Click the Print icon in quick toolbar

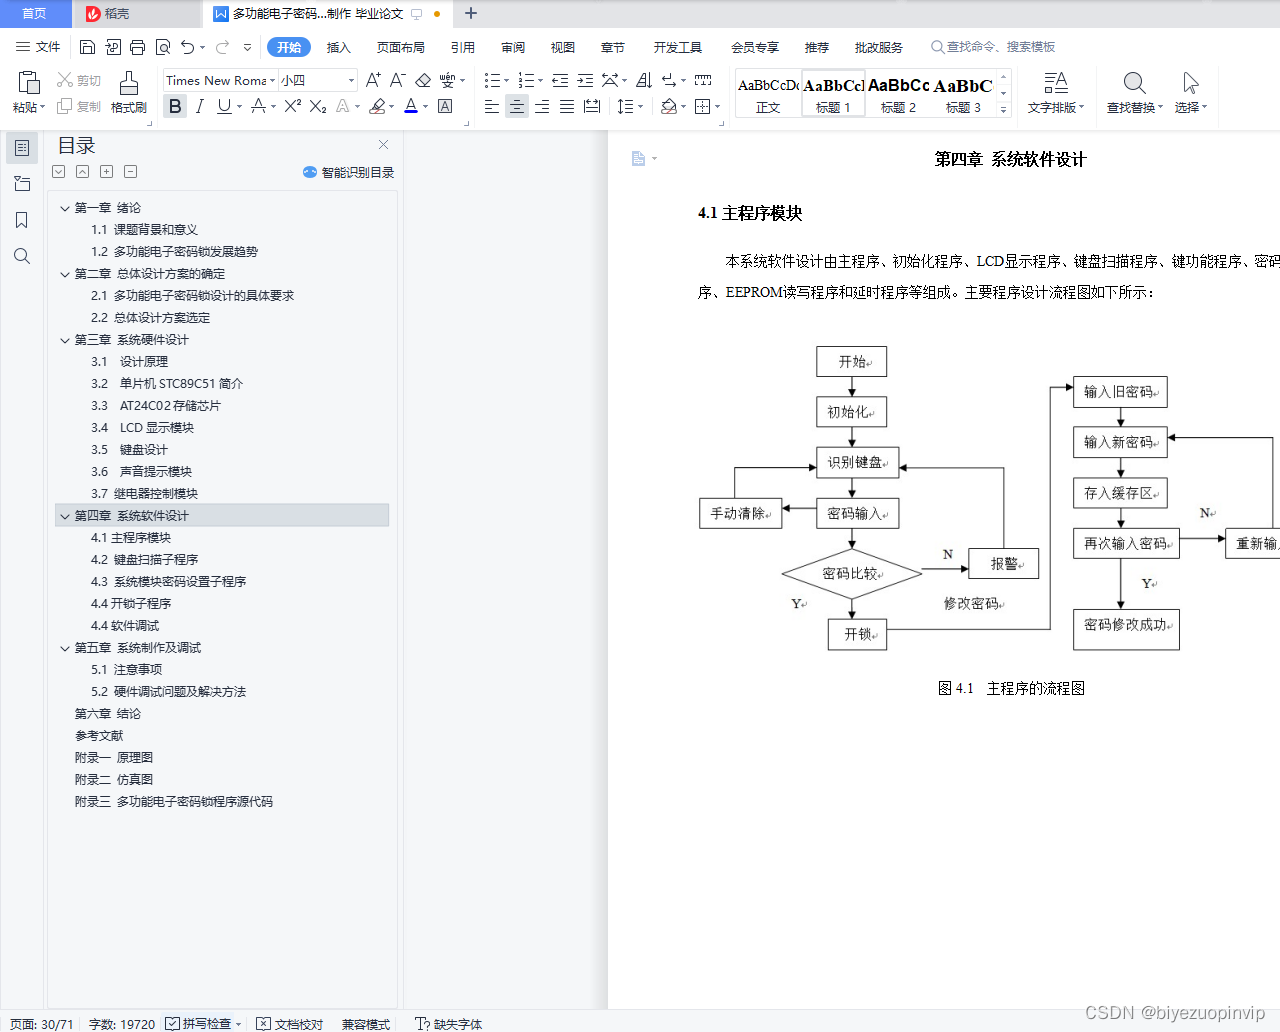137,47
